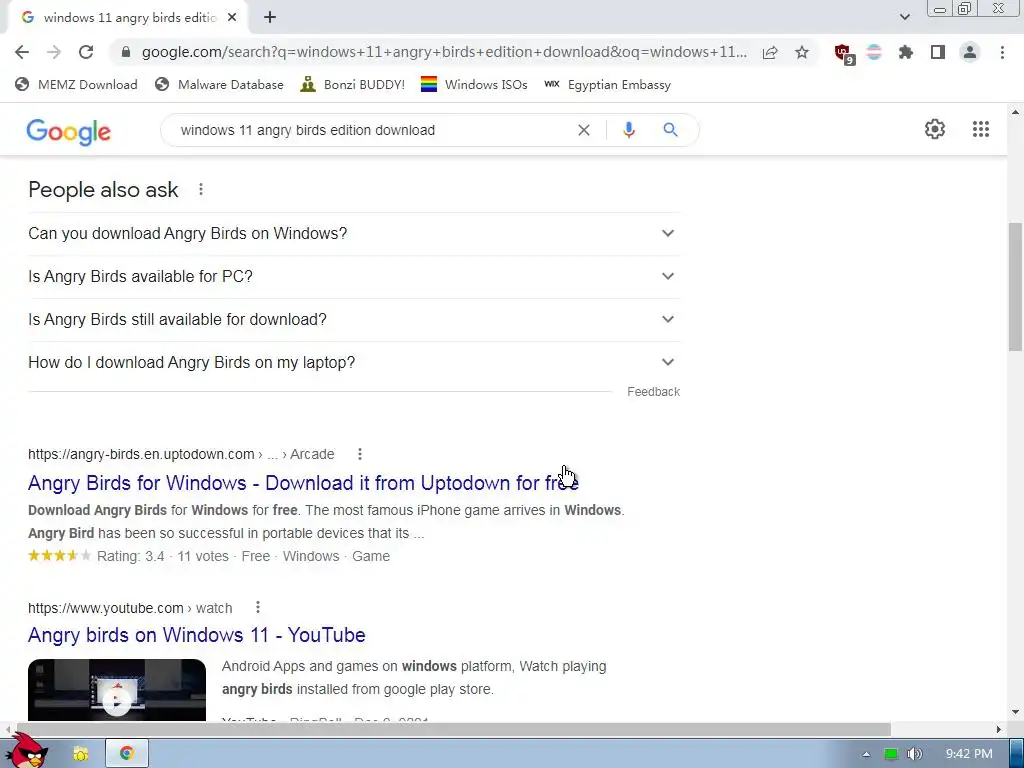This screenshot has height=768, width=1024.
Task: View site info via the padlock icon
Action: [x=126, y=52]
